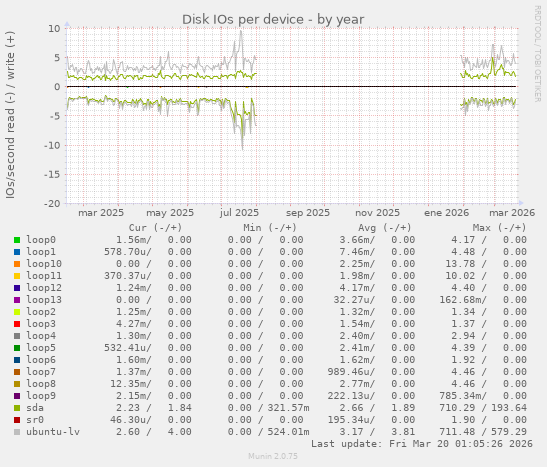
Task: Click the graph title 'Disk IOs per device - by year'
Action: click(273, 20)
